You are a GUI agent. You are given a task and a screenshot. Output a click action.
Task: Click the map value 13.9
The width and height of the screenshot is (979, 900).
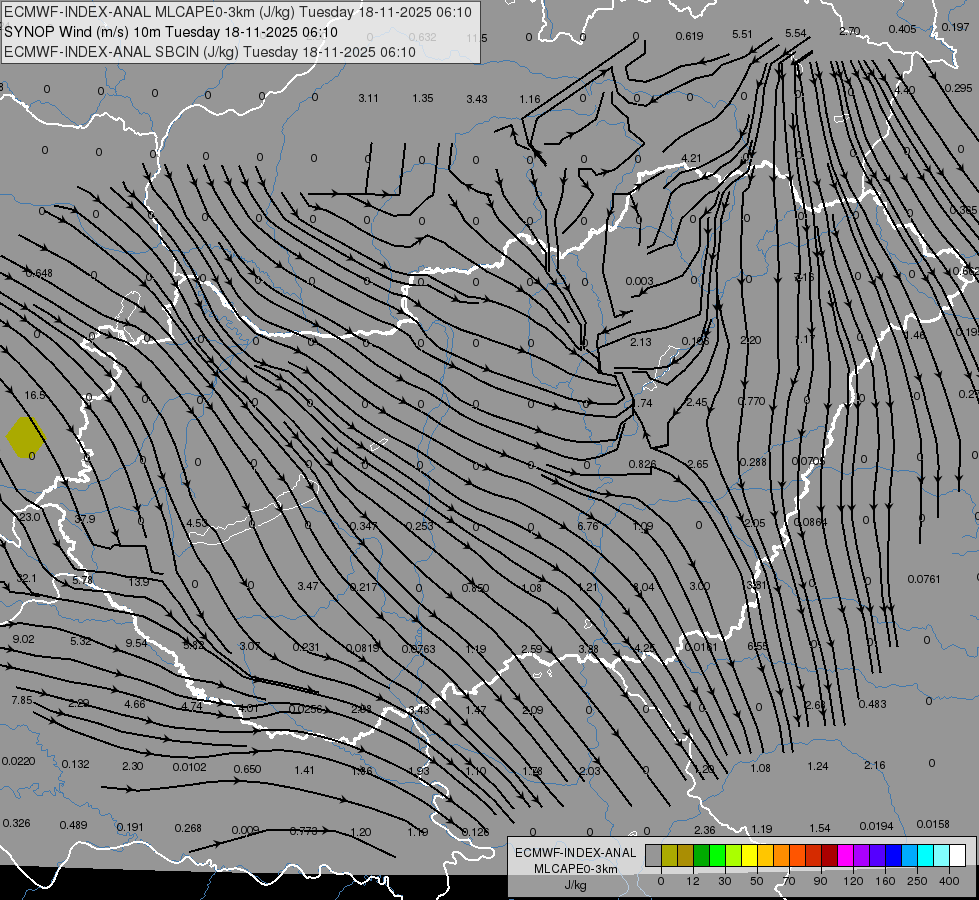pos(139,582)
